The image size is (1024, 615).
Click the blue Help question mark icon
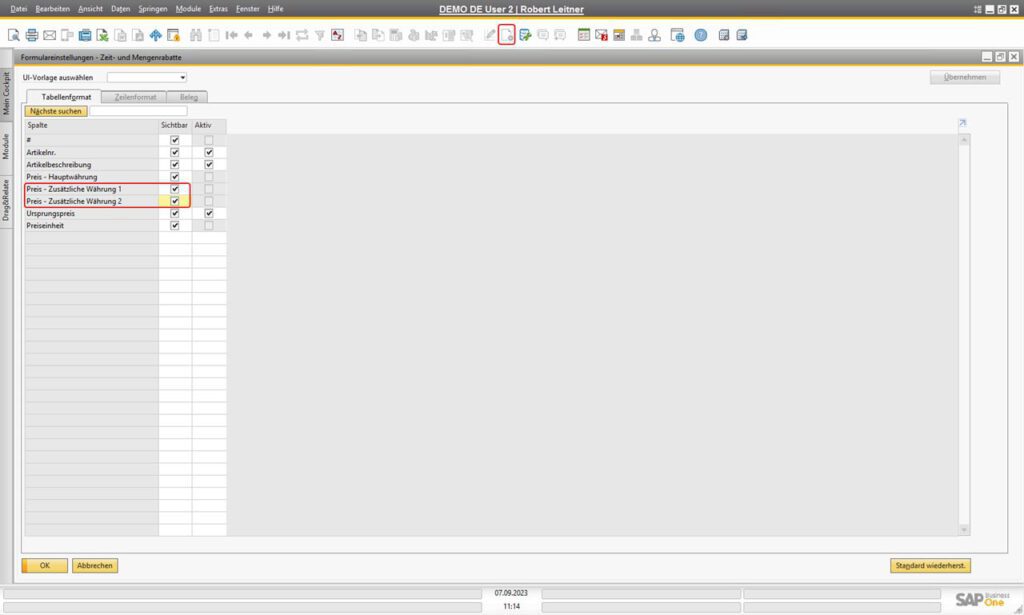(701, 35)
